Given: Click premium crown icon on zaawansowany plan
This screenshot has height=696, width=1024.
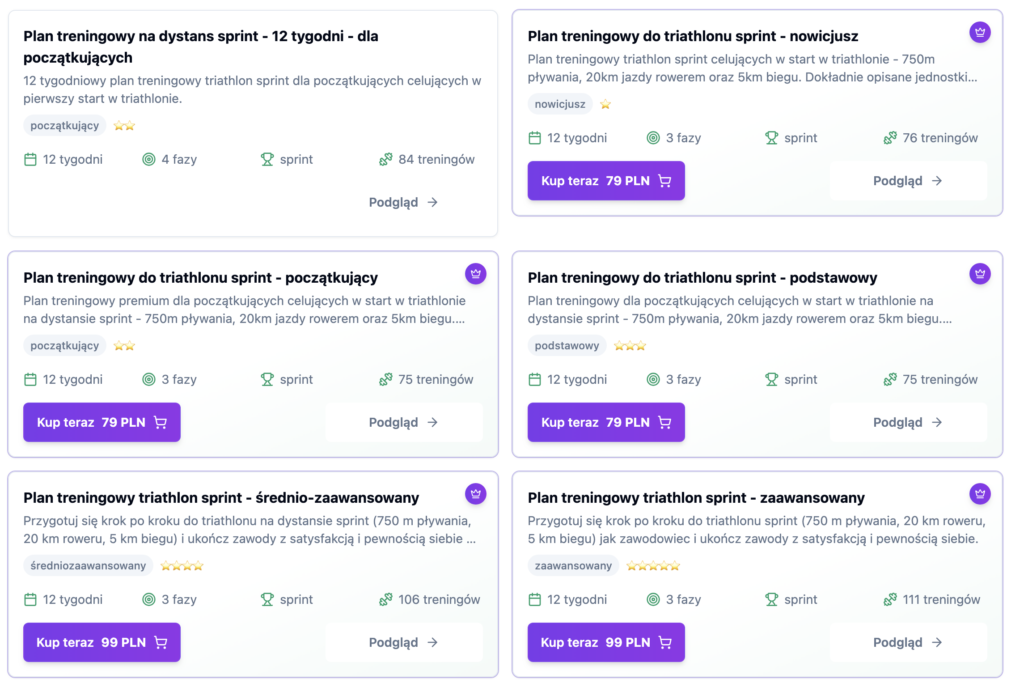Looking at the screenshot, I should pos(980,494).
